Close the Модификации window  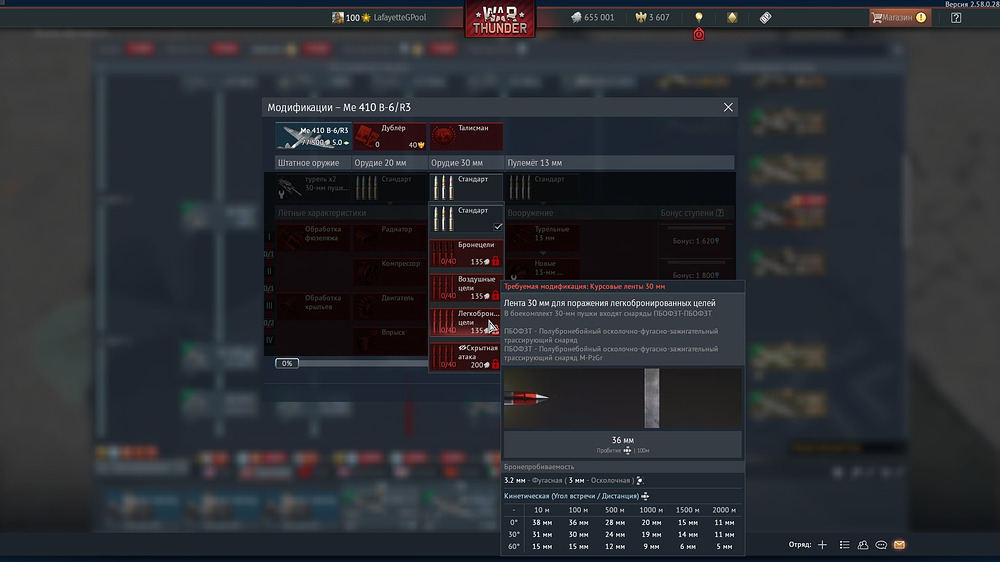tap(728, 107)
